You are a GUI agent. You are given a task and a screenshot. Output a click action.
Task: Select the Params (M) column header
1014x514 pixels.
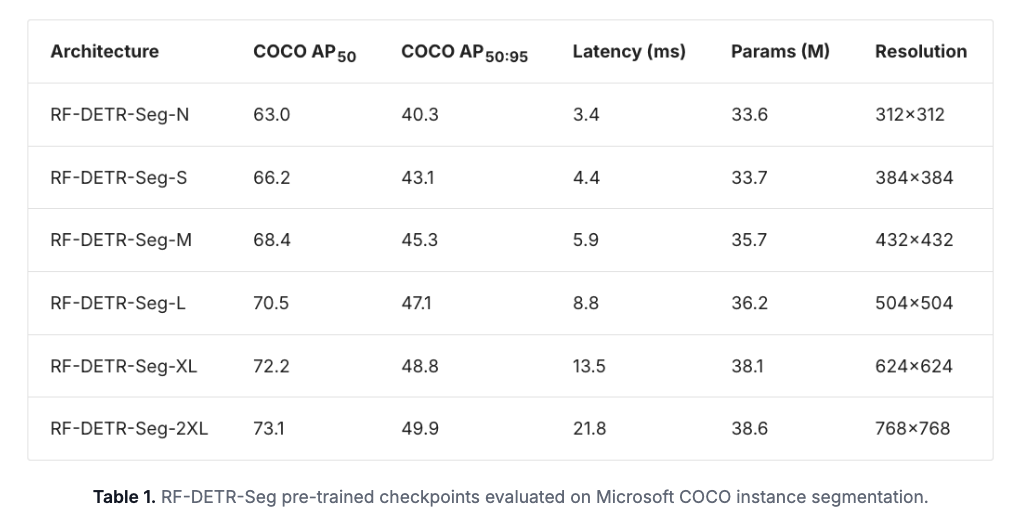[780, 52]
